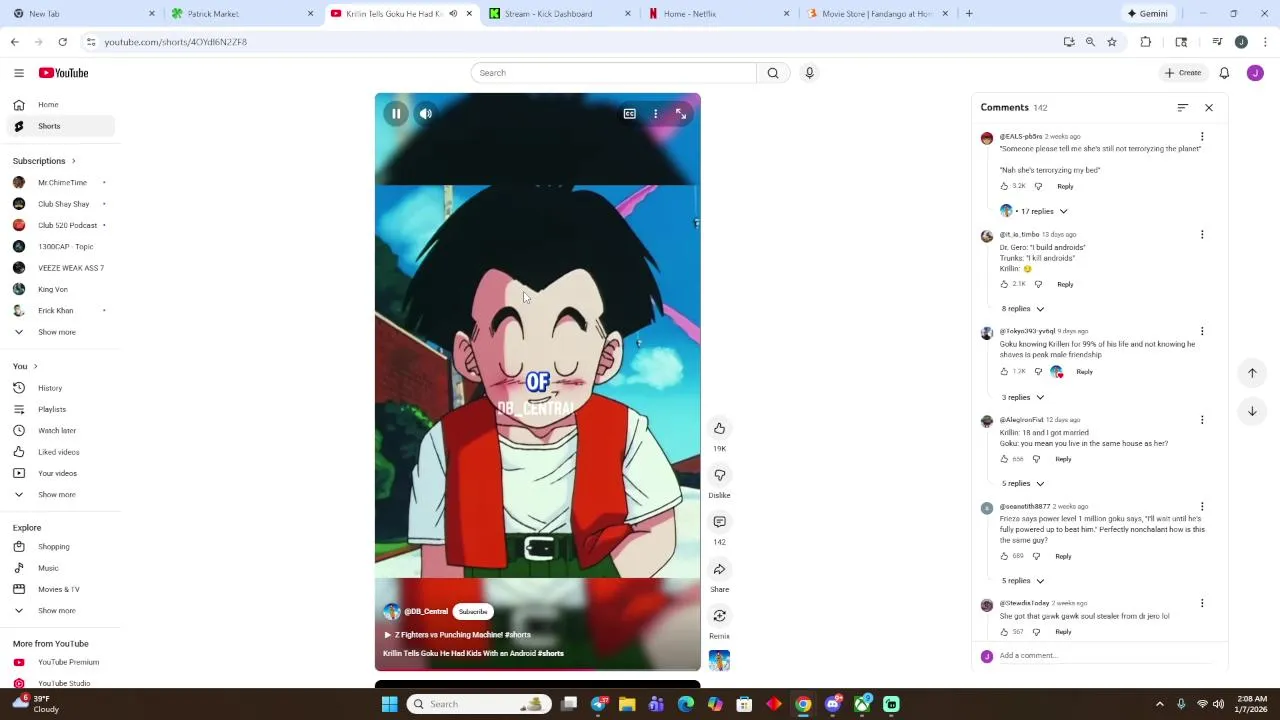The width and height of the screenshot is (1280, 720).
Task: Expand the You section
Action: click(25, 366)
